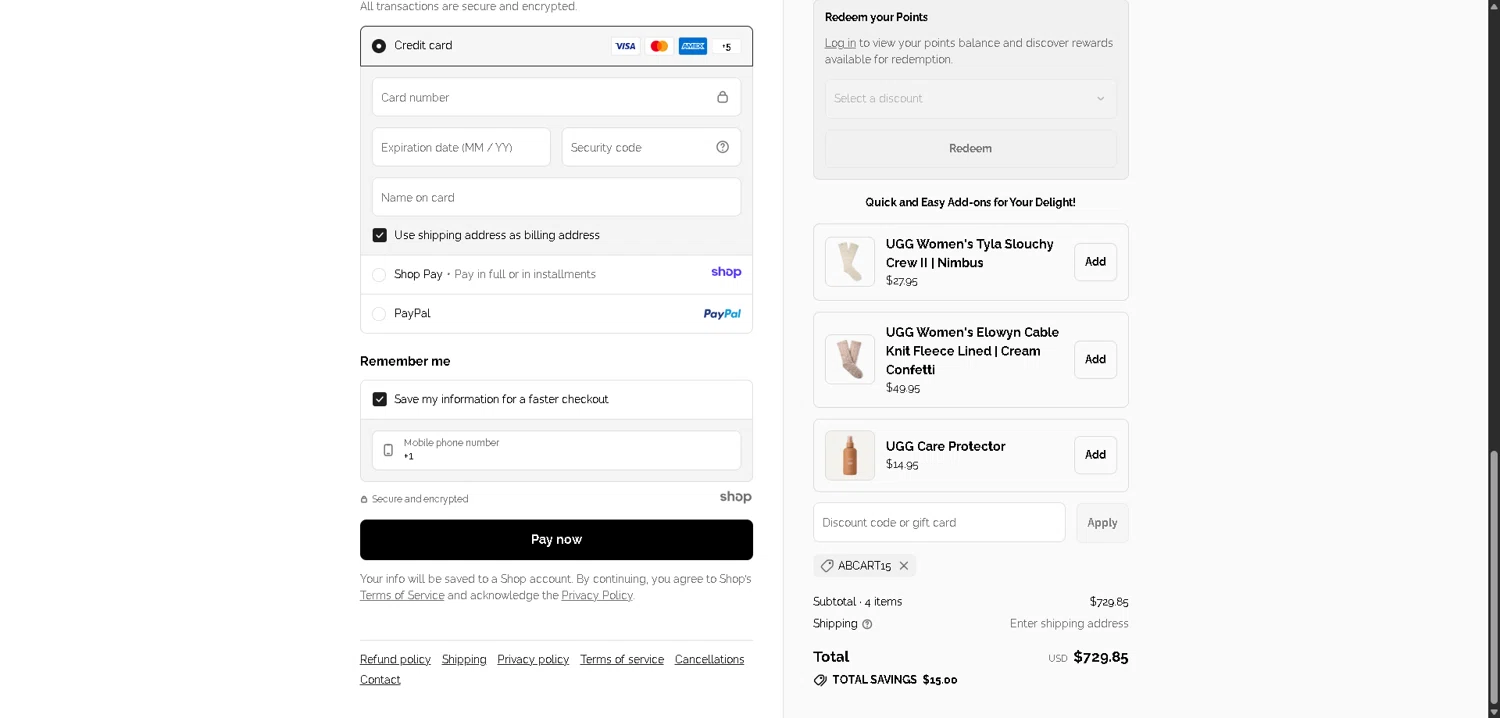Click the Security code field

[x=651, y=147]
